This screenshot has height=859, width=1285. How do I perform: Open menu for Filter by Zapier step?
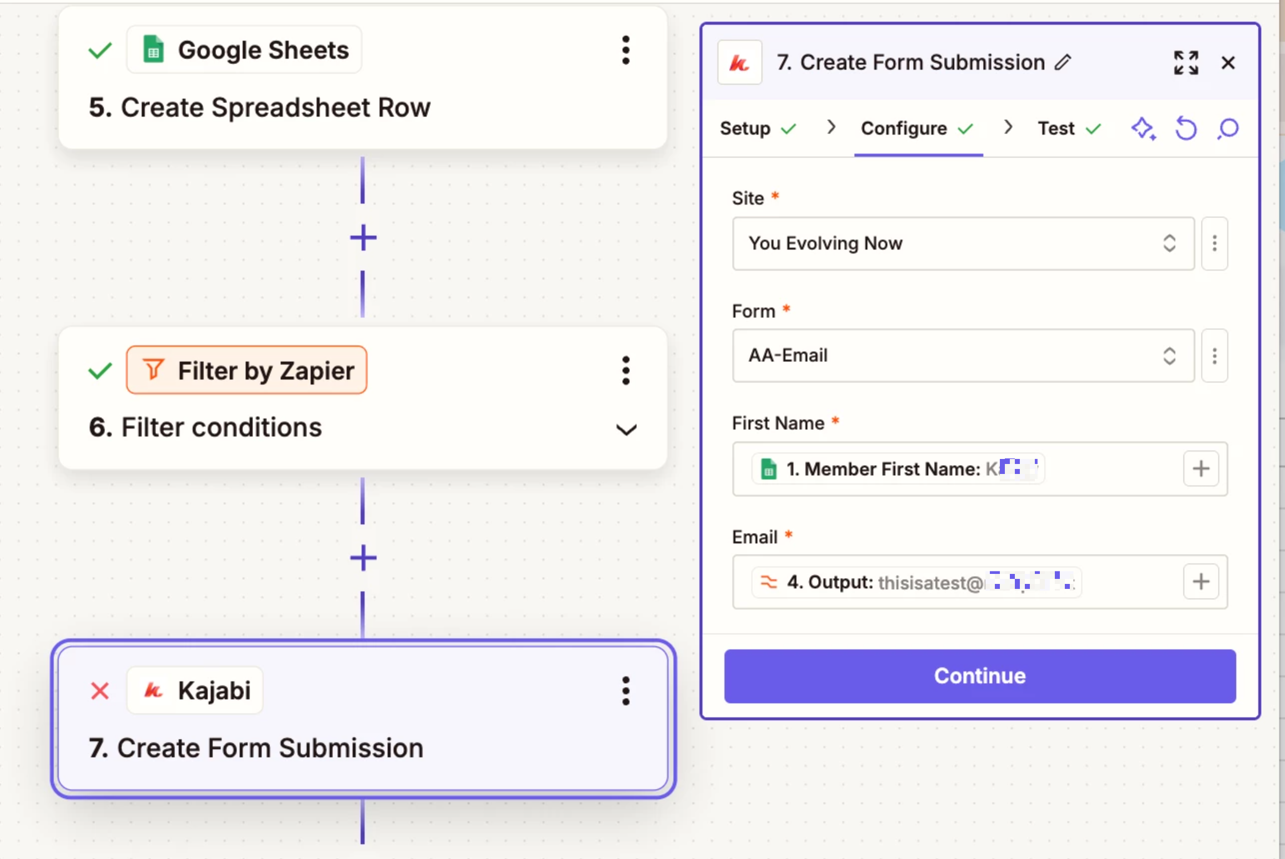pos(626,371)
